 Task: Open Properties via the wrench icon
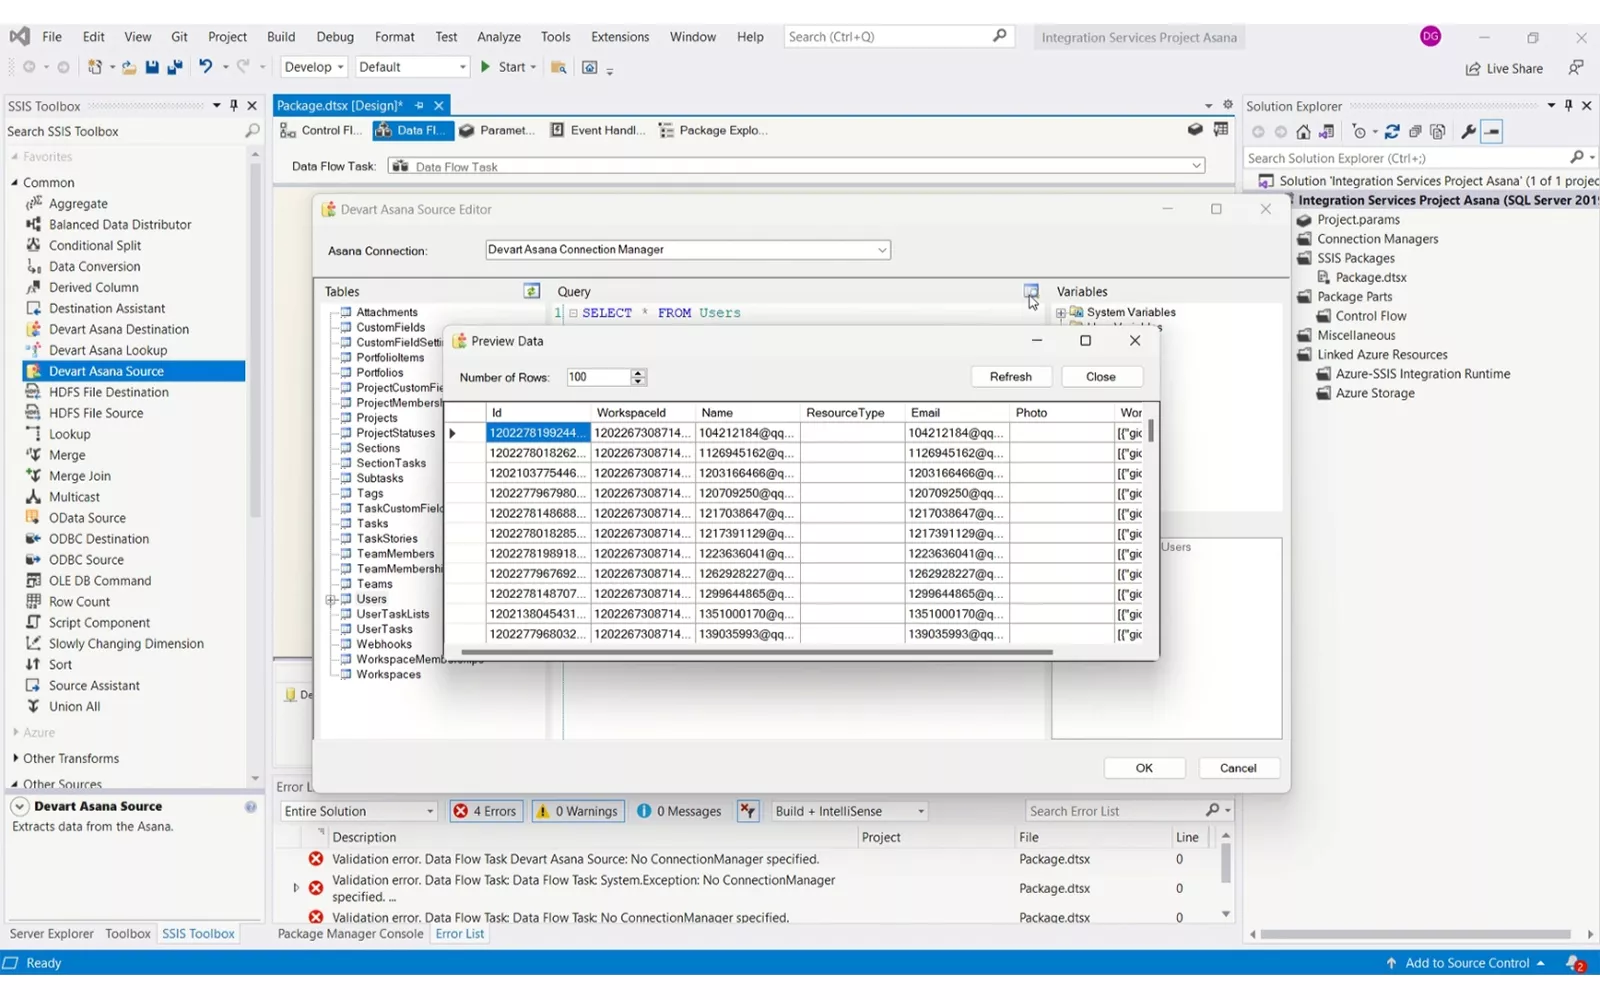(x=1467, y=132)
